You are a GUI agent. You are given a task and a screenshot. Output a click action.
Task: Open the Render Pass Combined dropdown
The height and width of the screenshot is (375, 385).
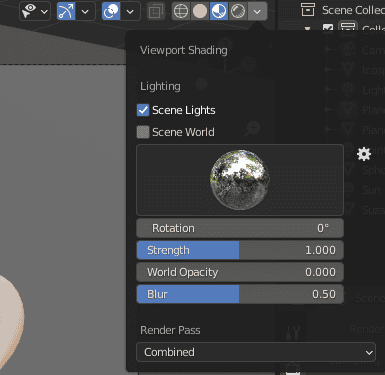256,352
